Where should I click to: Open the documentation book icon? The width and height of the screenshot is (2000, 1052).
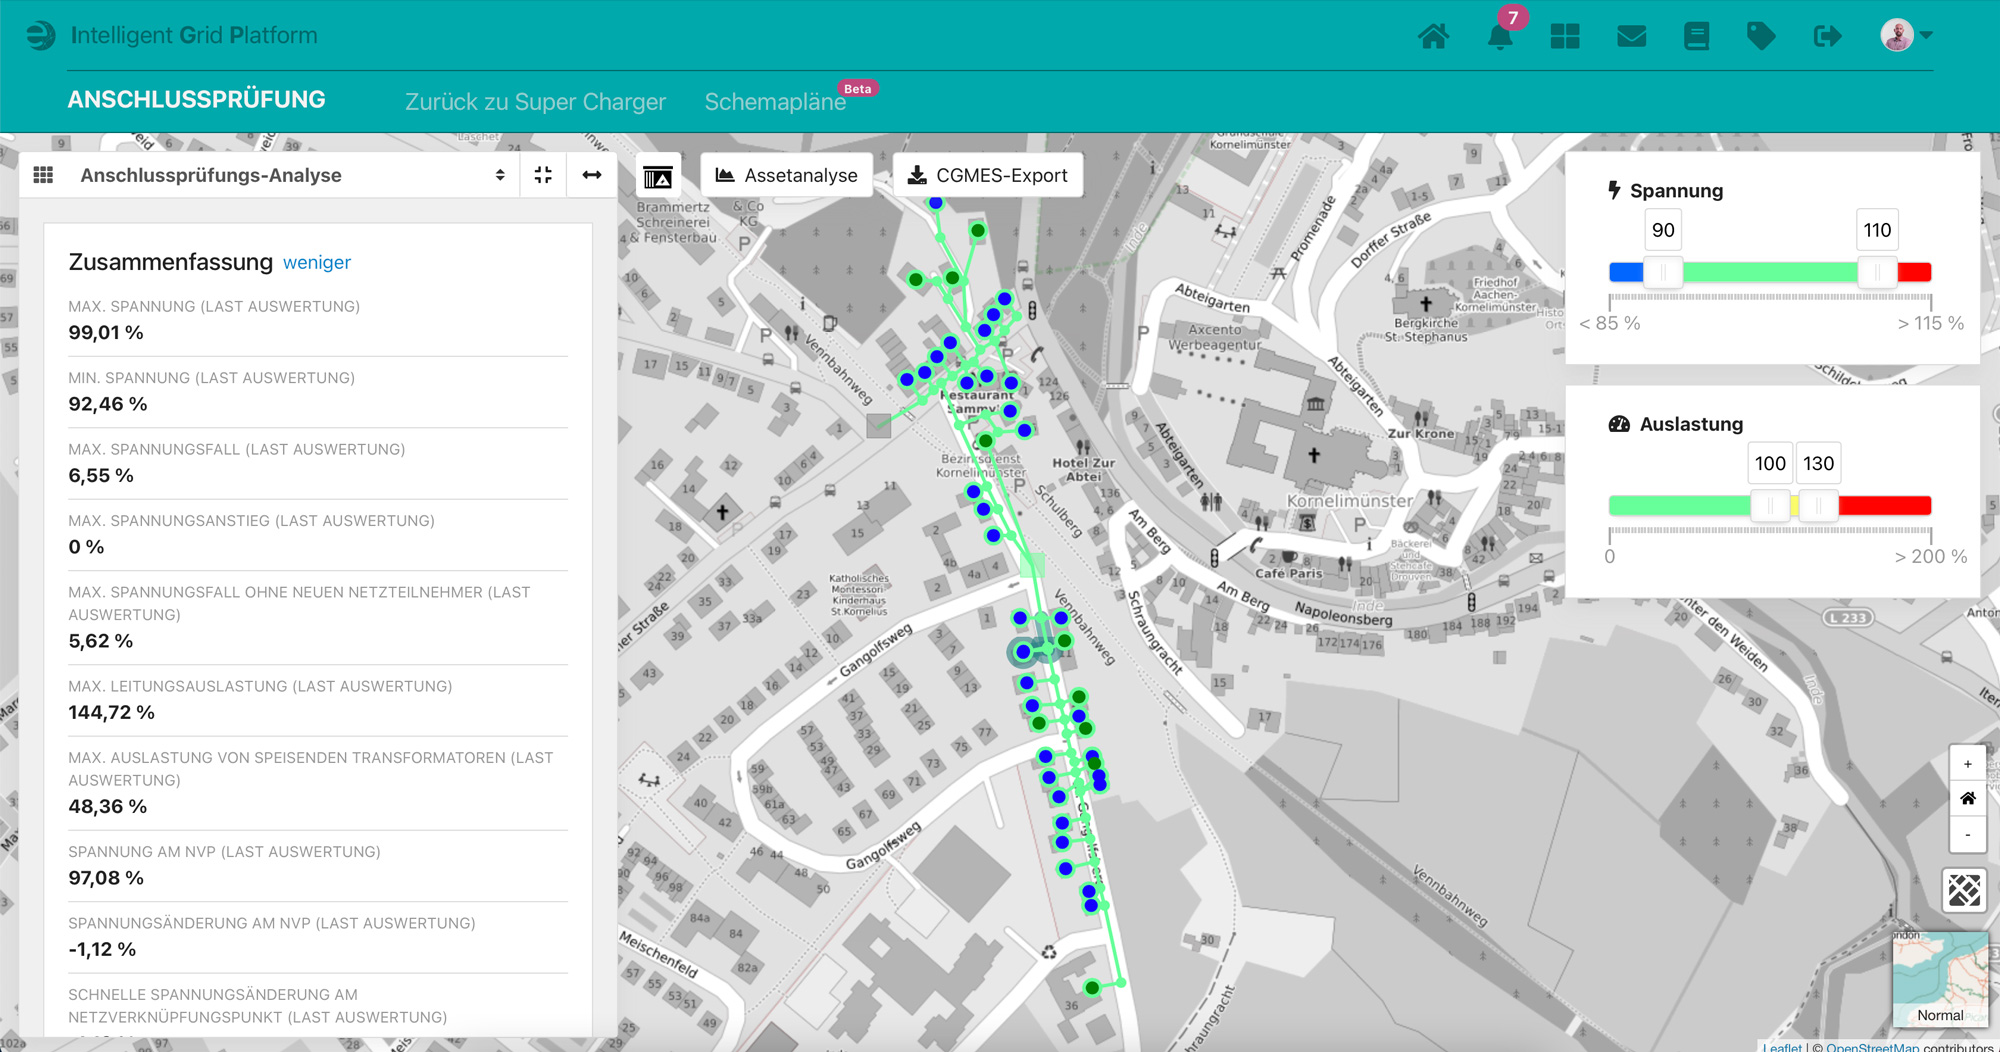tap(1696, 35)
